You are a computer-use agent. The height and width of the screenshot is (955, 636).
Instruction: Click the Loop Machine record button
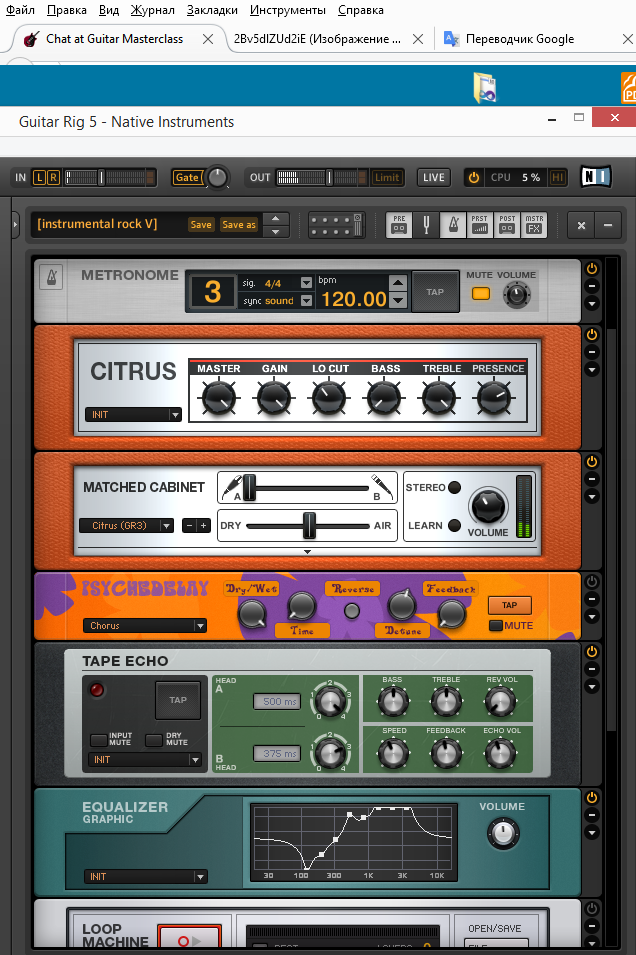pos(189,938)
